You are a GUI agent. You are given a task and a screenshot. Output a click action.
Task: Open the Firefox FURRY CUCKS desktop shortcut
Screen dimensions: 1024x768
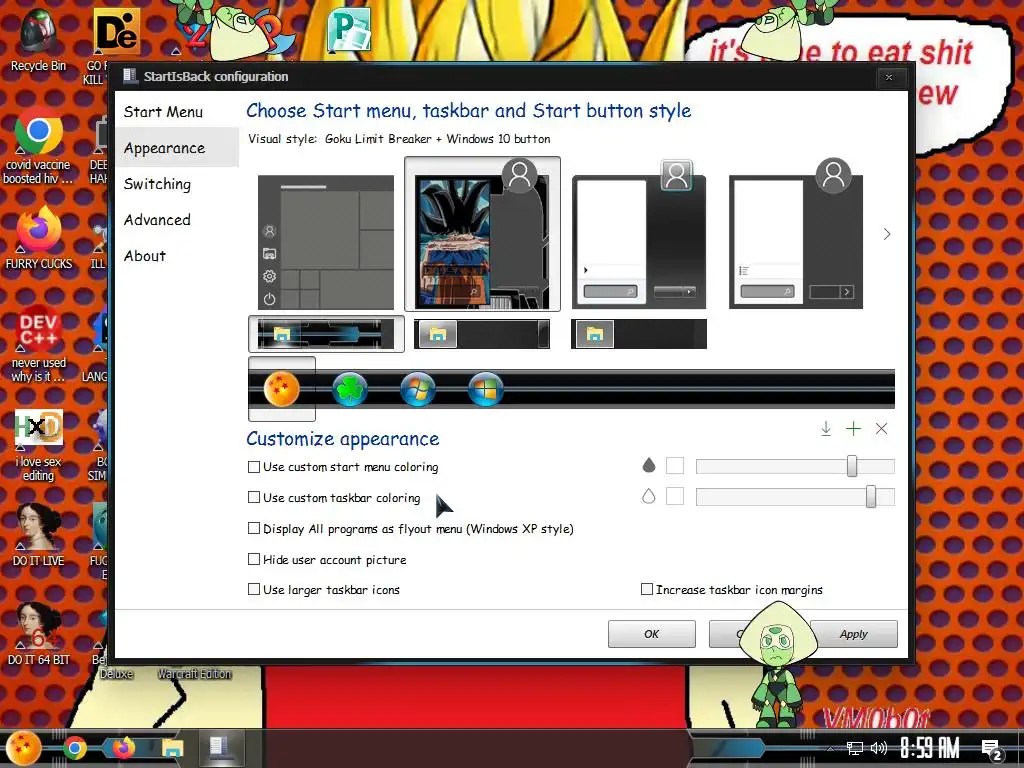point(39,238)
